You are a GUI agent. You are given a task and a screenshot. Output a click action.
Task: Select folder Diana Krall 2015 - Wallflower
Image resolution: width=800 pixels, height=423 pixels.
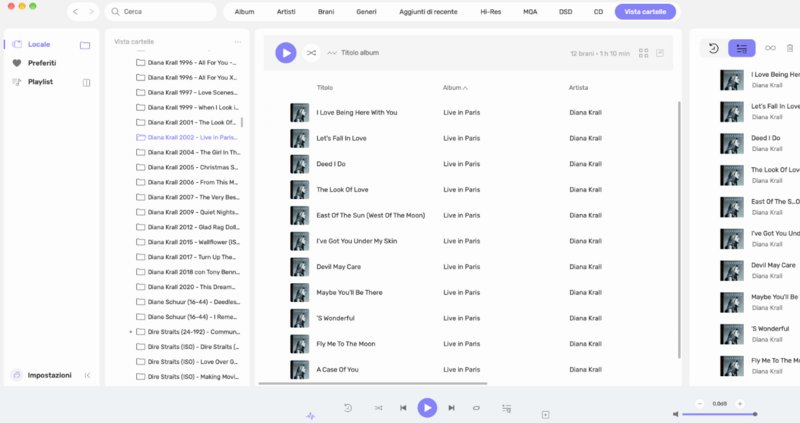point(188,242)
